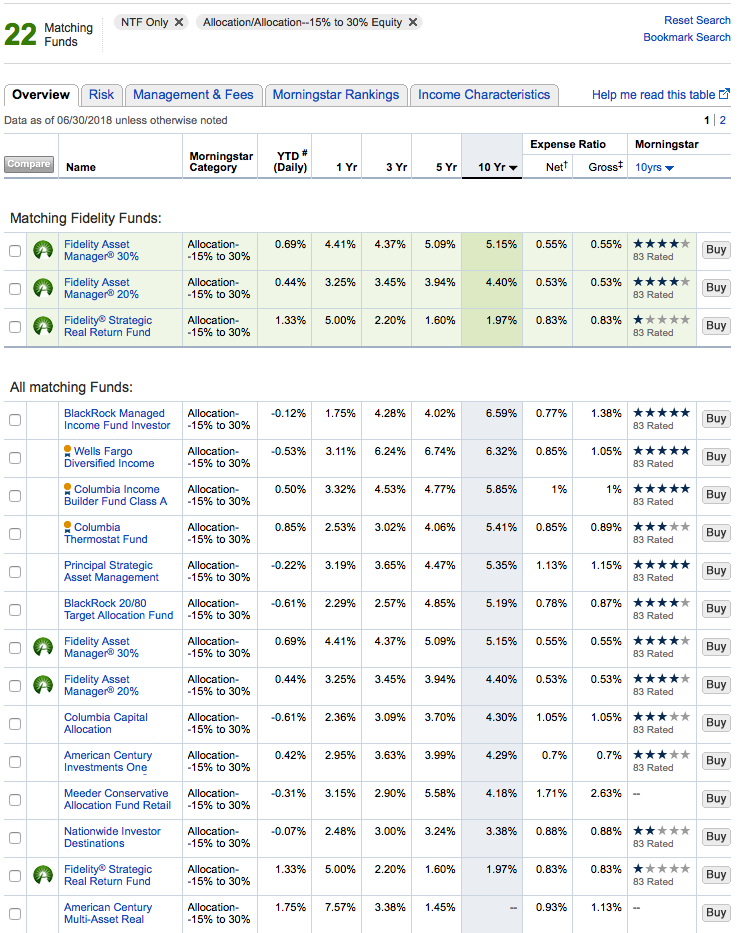
Task: Check Principal Strategic Asset Management row
Action: pos(15,572)
